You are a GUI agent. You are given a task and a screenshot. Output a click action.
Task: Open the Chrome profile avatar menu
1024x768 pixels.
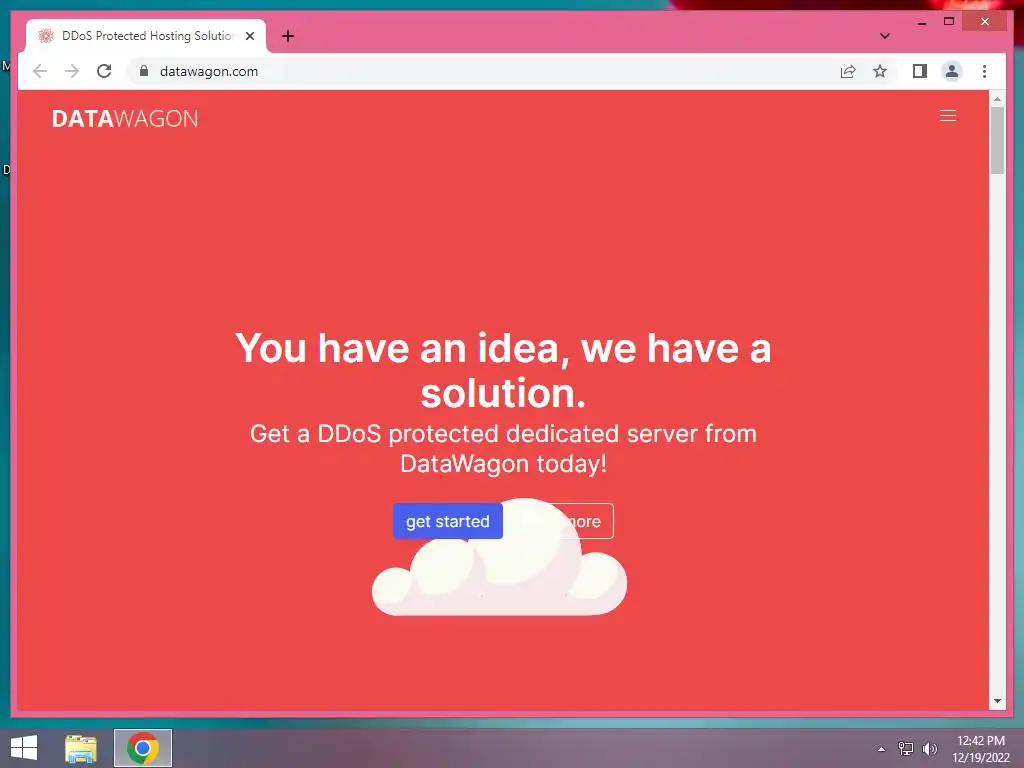click(952, 71)
